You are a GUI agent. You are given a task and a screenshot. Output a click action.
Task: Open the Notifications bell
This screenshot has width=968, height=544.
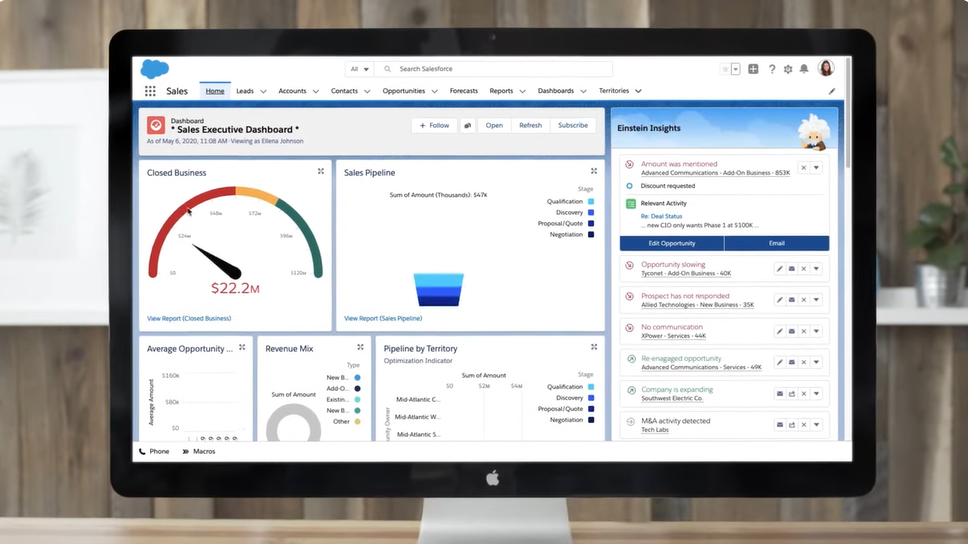pyautogui.click(x=804, y=69)
